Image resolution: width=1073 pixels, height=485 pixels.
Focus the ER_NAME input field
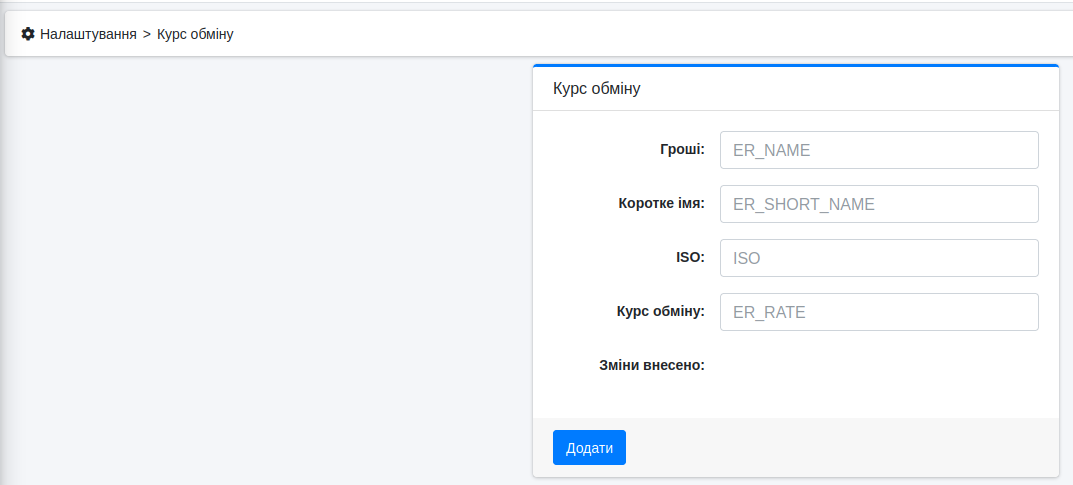[x=879, y=150]
